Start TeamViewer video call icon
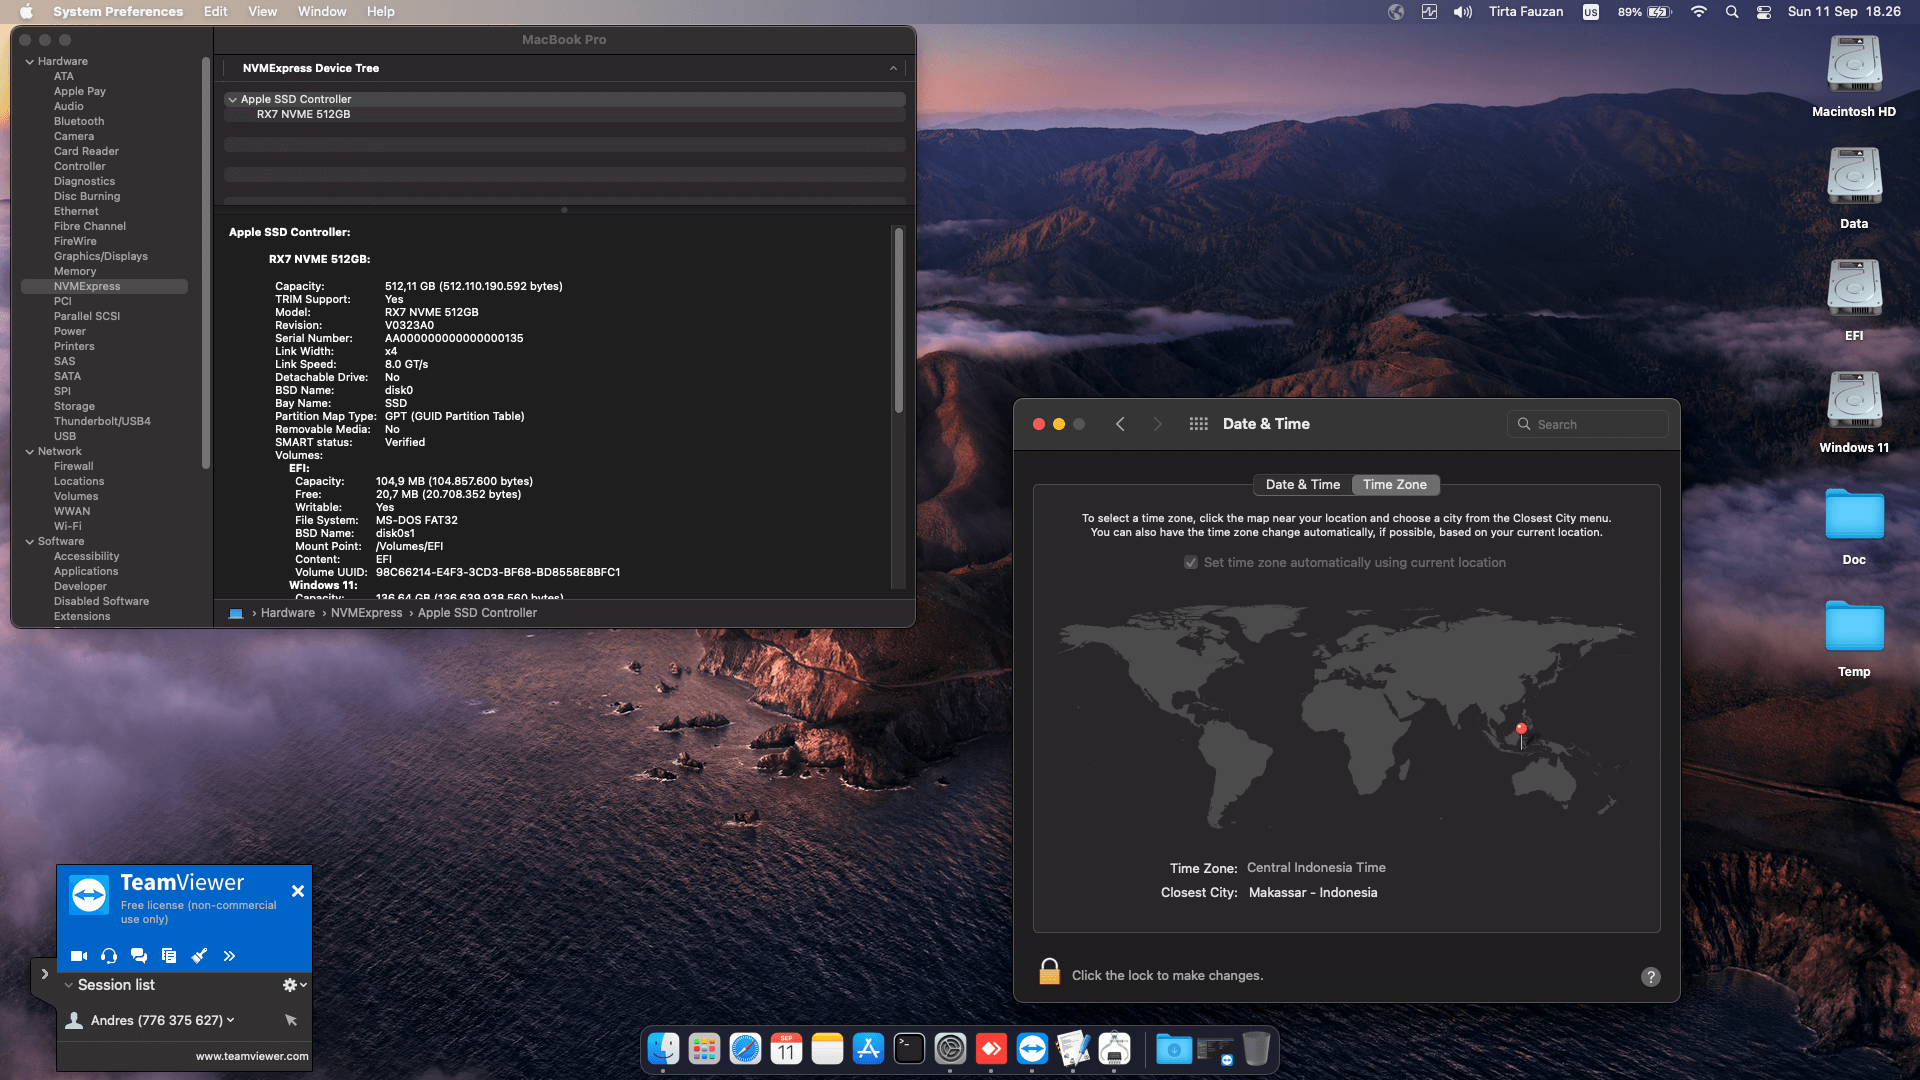 [x=79, y=956]
